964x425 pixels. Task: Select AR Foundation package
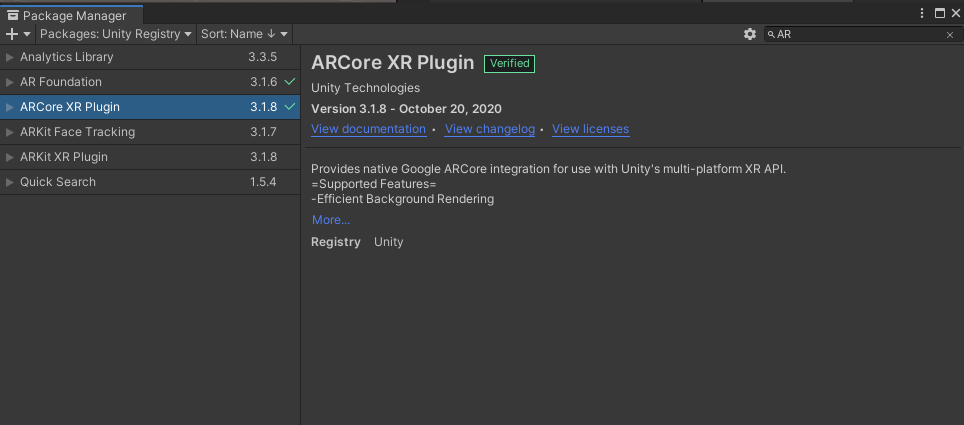point(150,82)
